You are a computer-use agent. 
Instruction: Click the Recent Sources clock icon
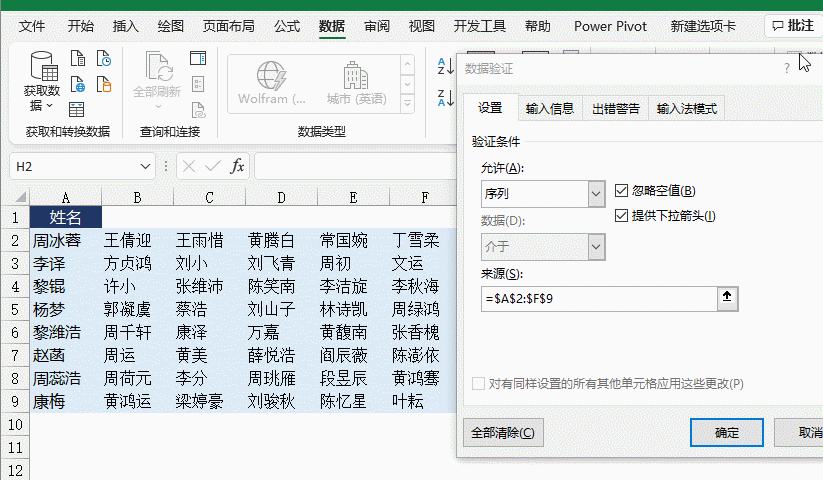point(104,58)
